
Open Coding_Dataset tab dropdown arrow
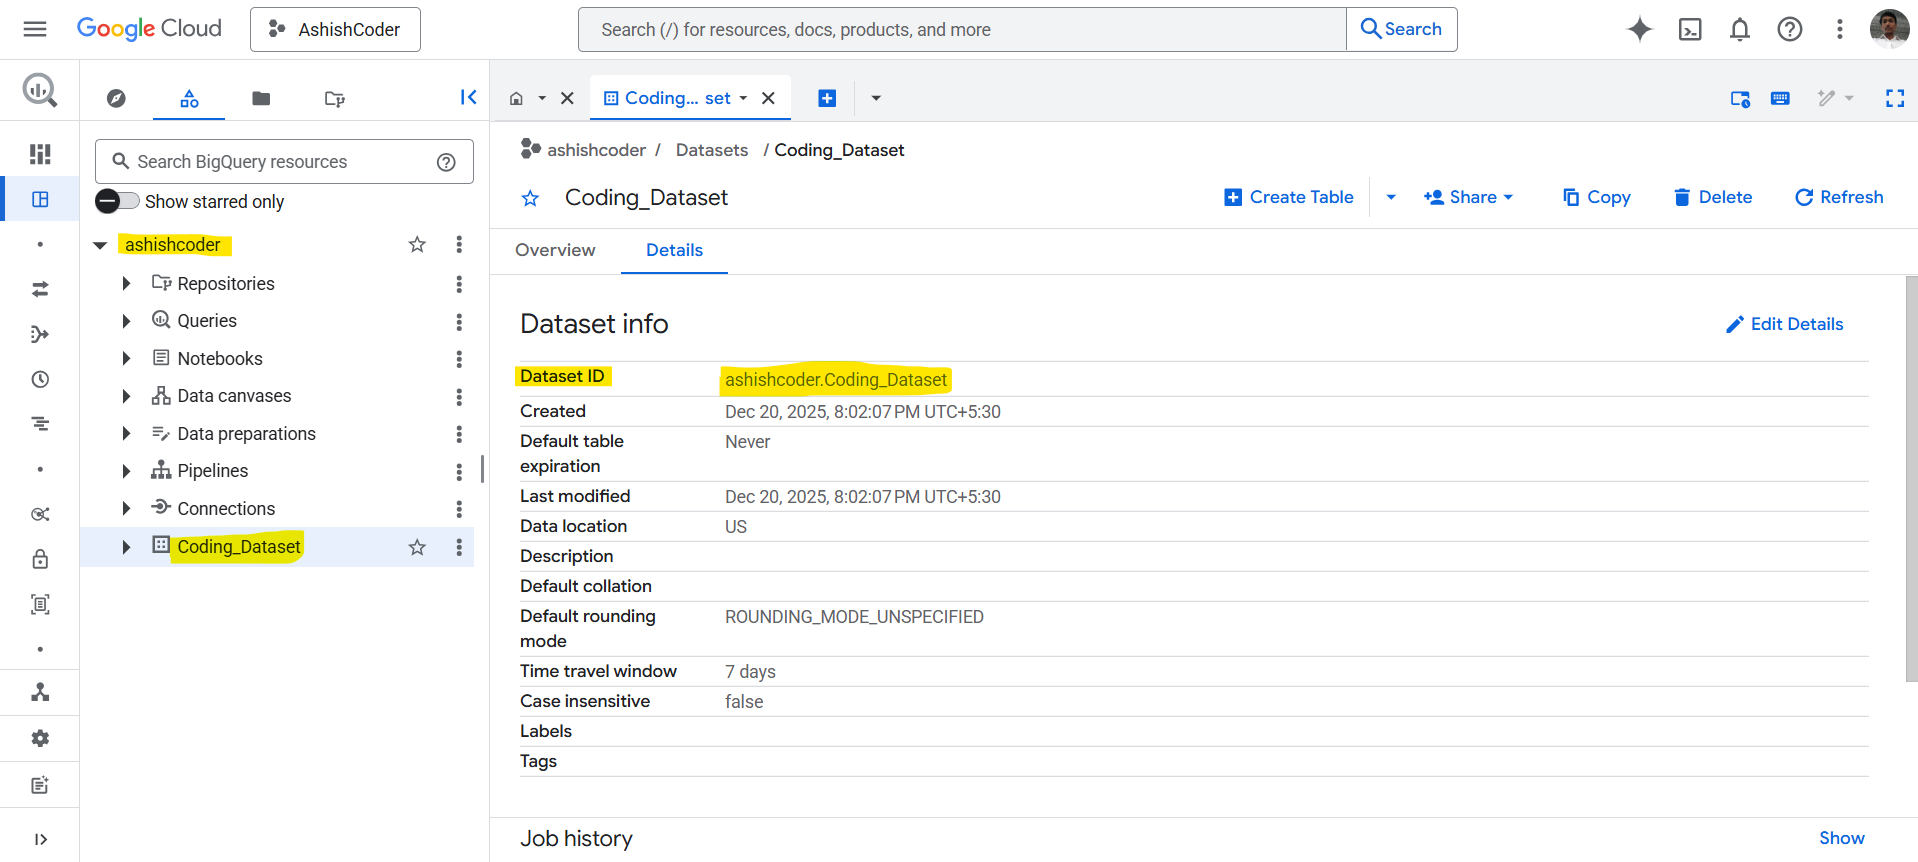click(x=743, y=98)
